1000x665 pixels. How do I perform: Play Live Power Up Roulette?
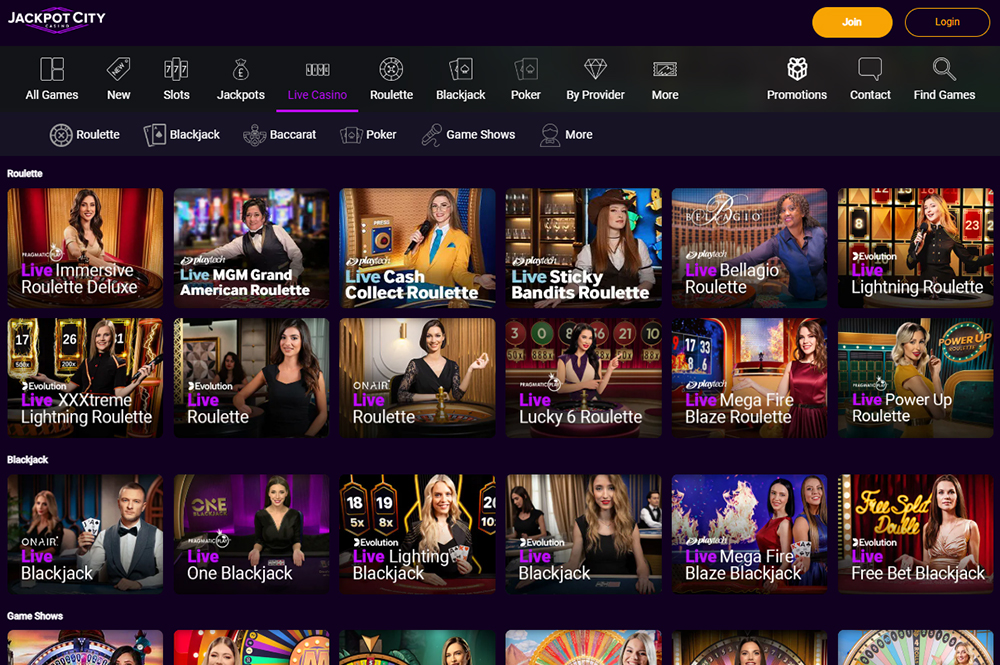coord(916,378)
